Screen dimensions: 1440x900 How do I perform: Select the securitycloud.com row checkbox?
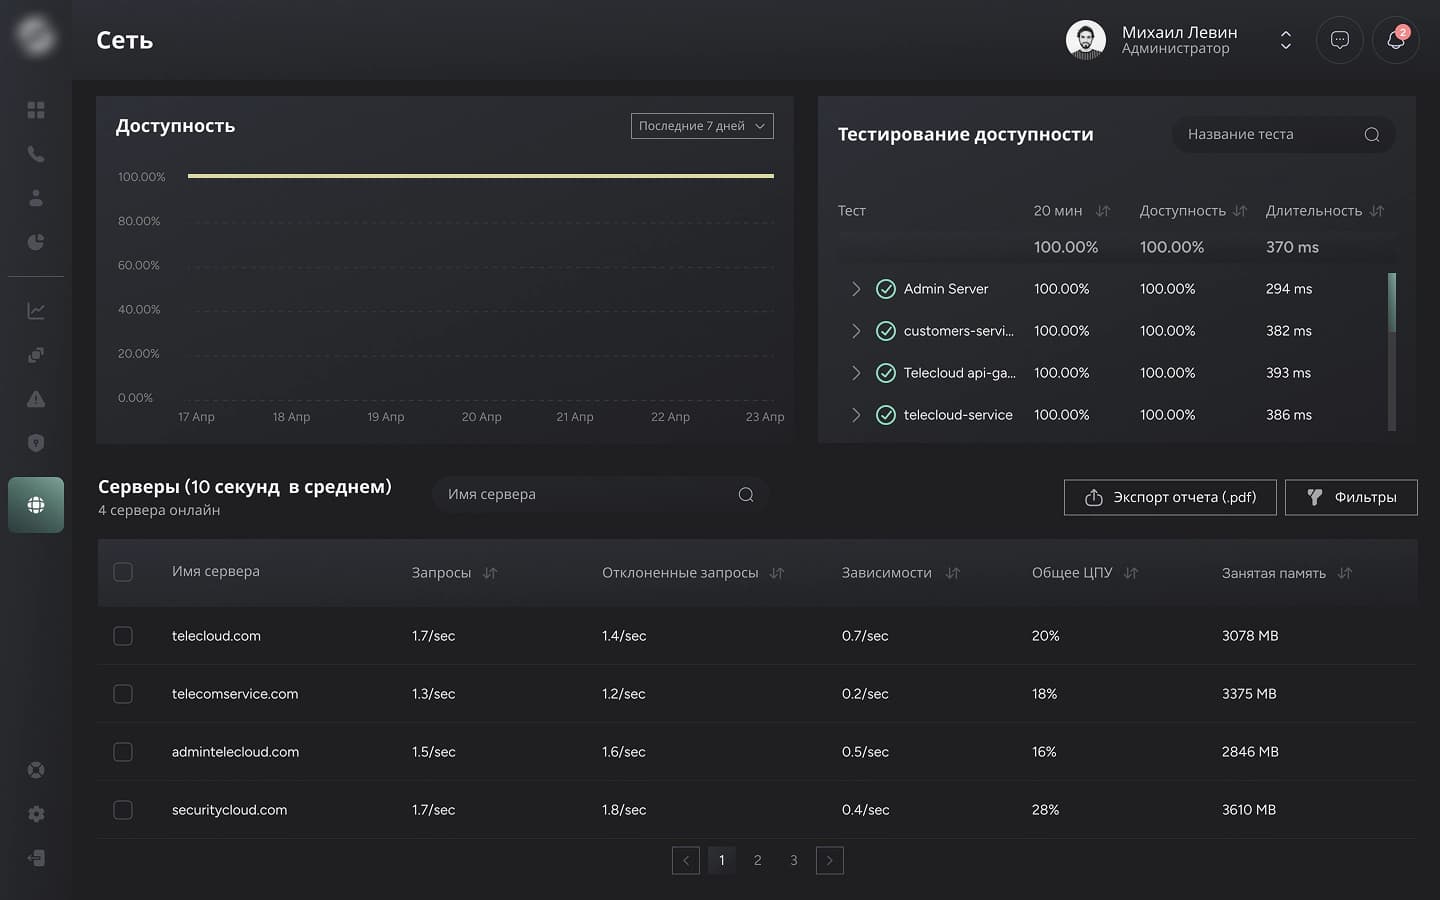point(123,810)
